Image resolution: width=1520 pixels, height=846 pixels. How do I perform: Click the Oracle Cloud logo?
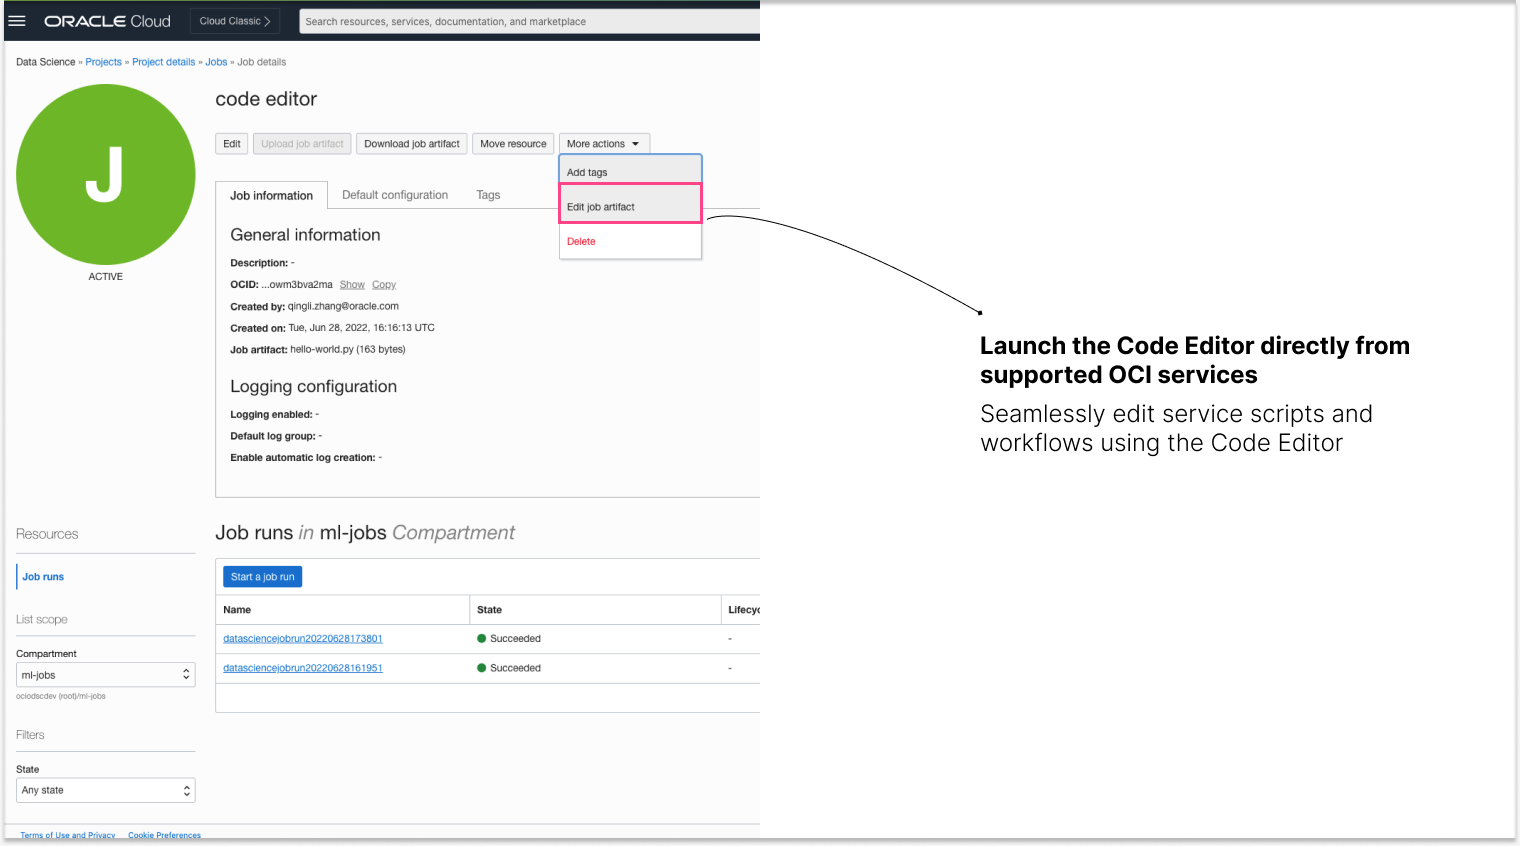[107, 20]
